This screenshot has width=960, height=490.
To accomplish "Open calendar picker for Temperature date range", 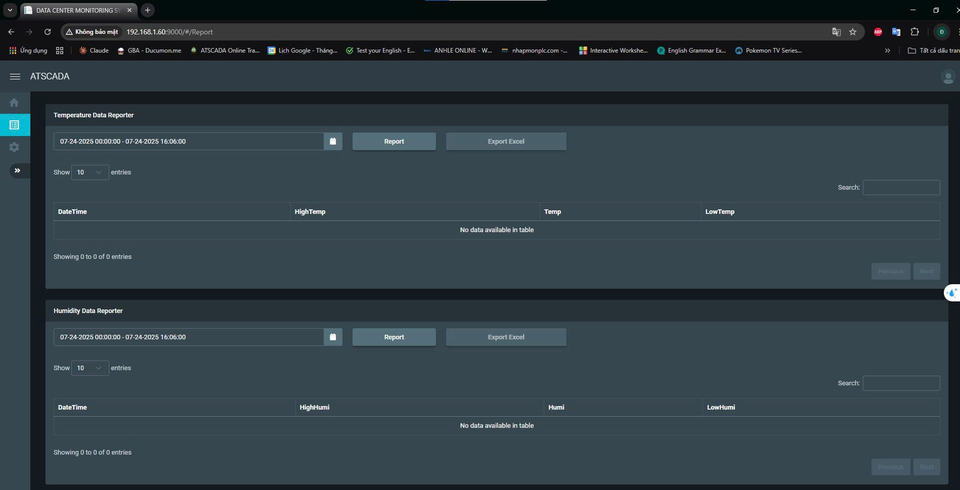I will coord(333,141).
